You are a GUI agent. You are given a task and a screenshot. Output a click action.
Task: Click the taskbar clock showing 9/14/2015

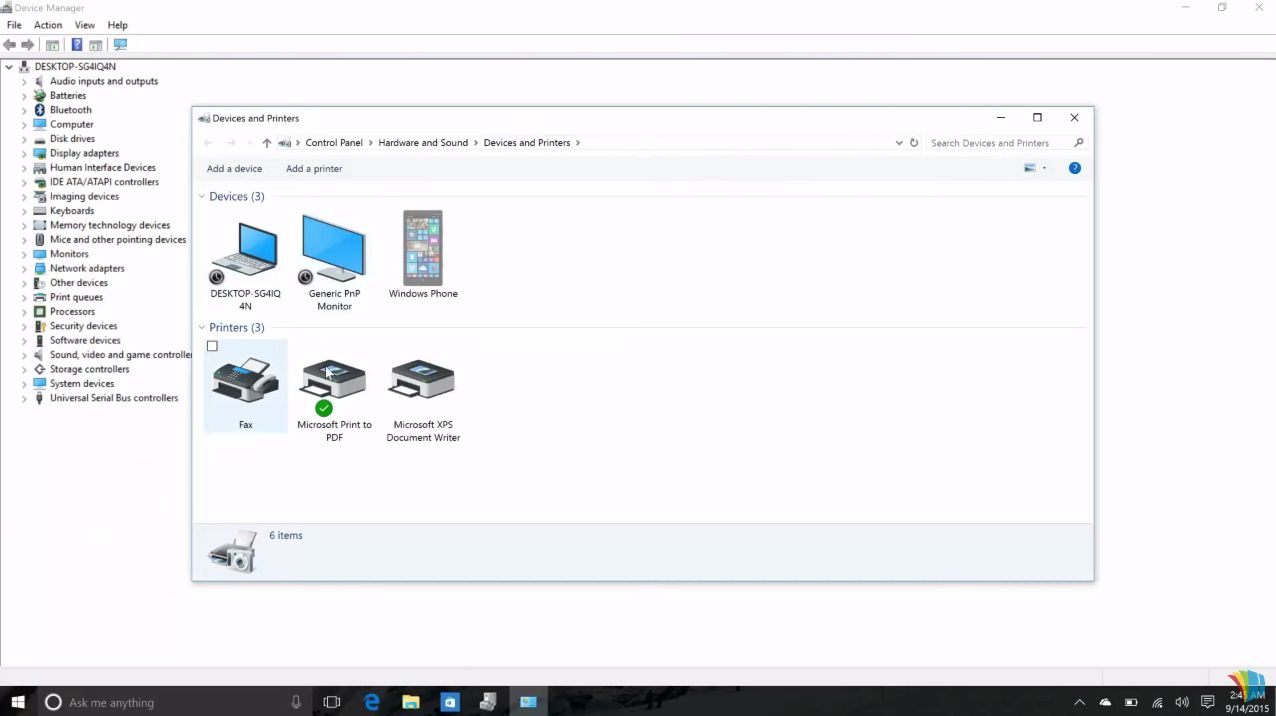(1246, 702)
